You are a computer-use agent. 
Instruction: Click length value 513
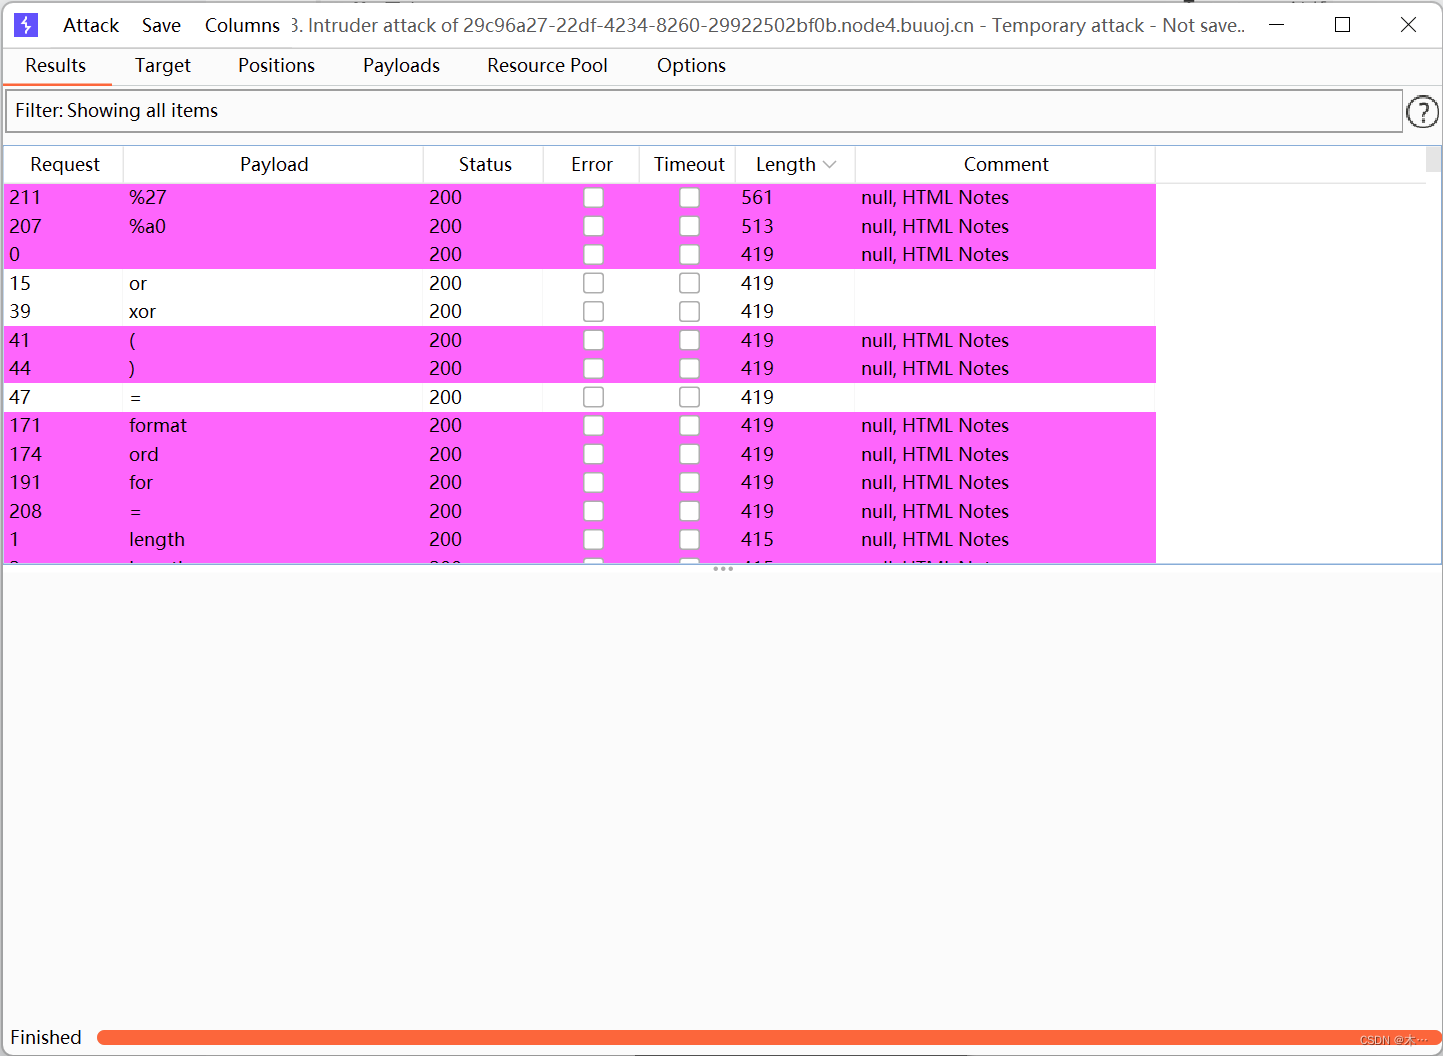757,226
